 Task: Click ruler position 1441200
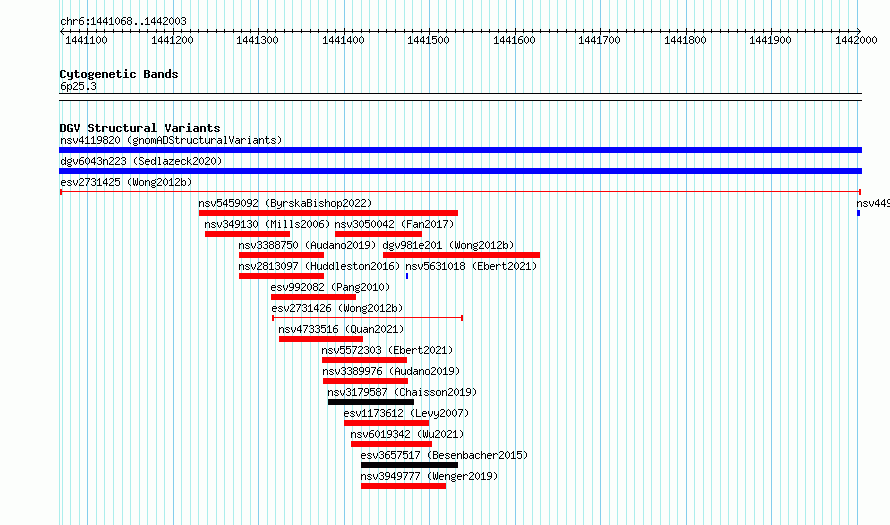click(x=172, y=40)
